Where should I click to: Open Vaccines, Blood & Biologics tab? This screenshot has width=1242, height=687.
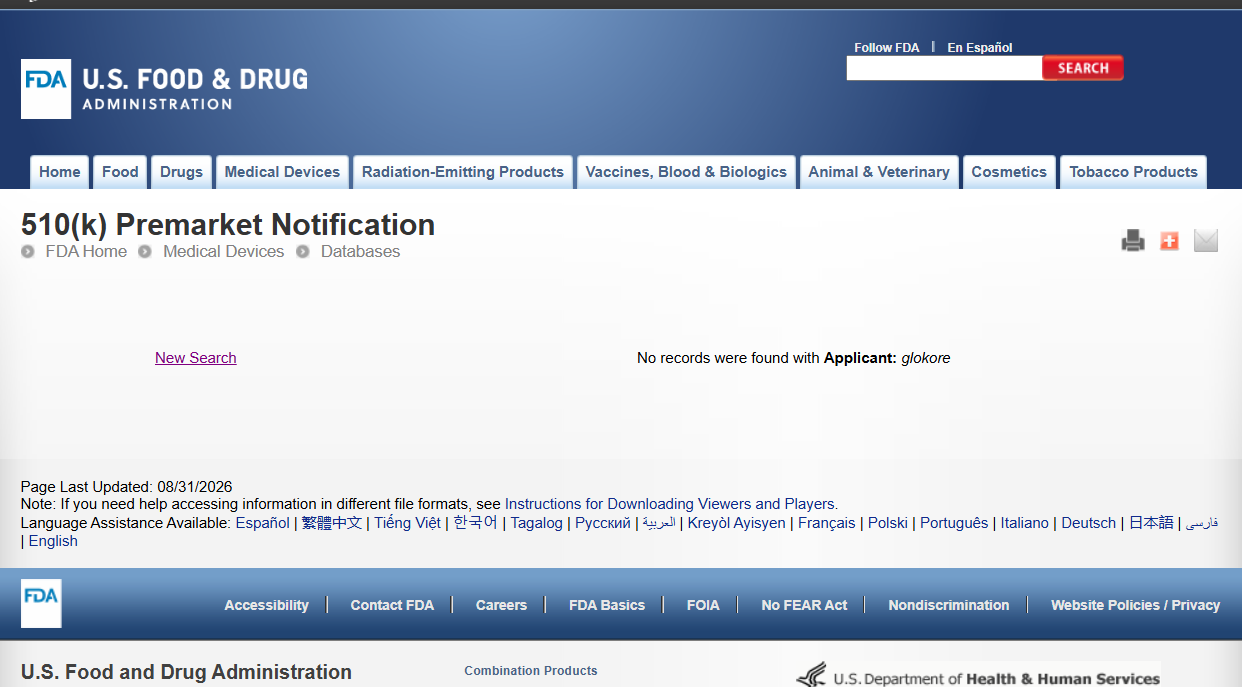point(686,172)
